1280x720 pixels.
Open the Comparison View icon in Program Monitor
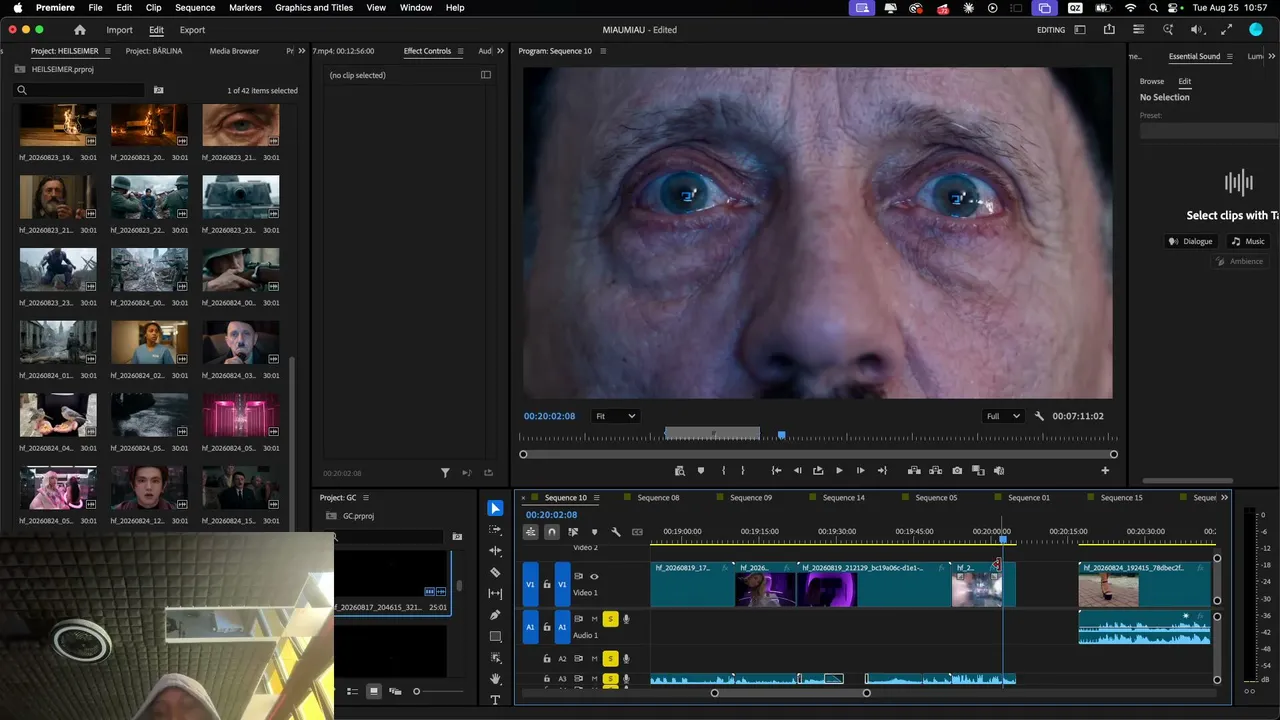(978, 471)
